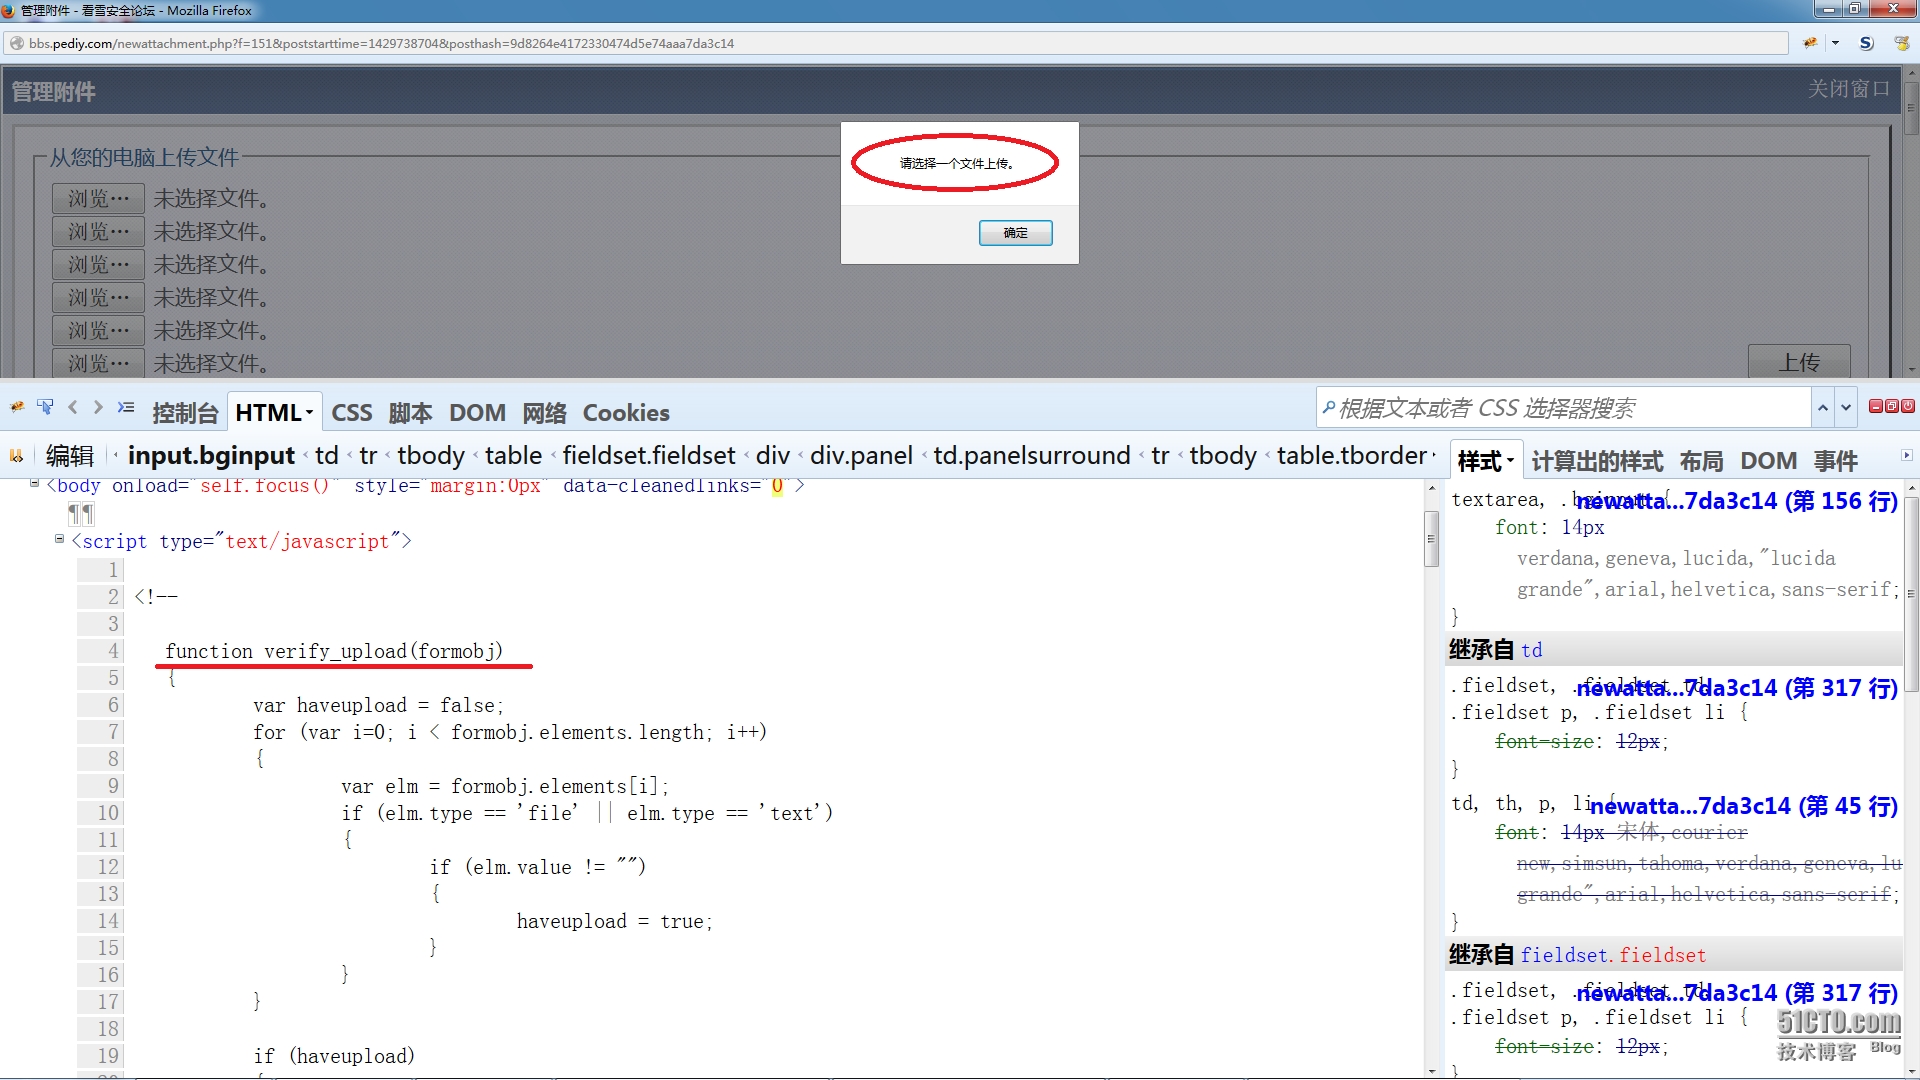Switch to the 布局 layout side tab

(x=1701, y=461)
